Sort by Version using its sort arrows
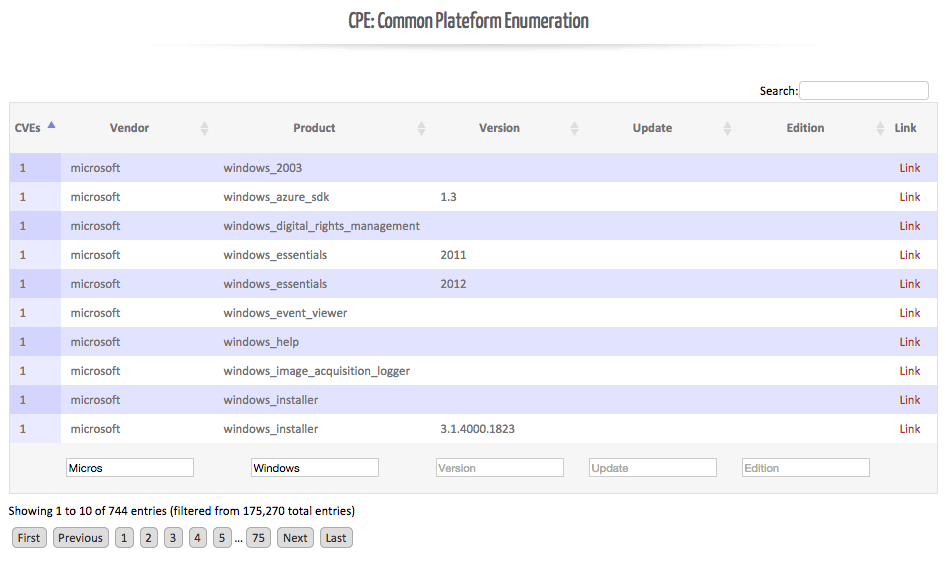The image size is (946, 563). point(574,128)
